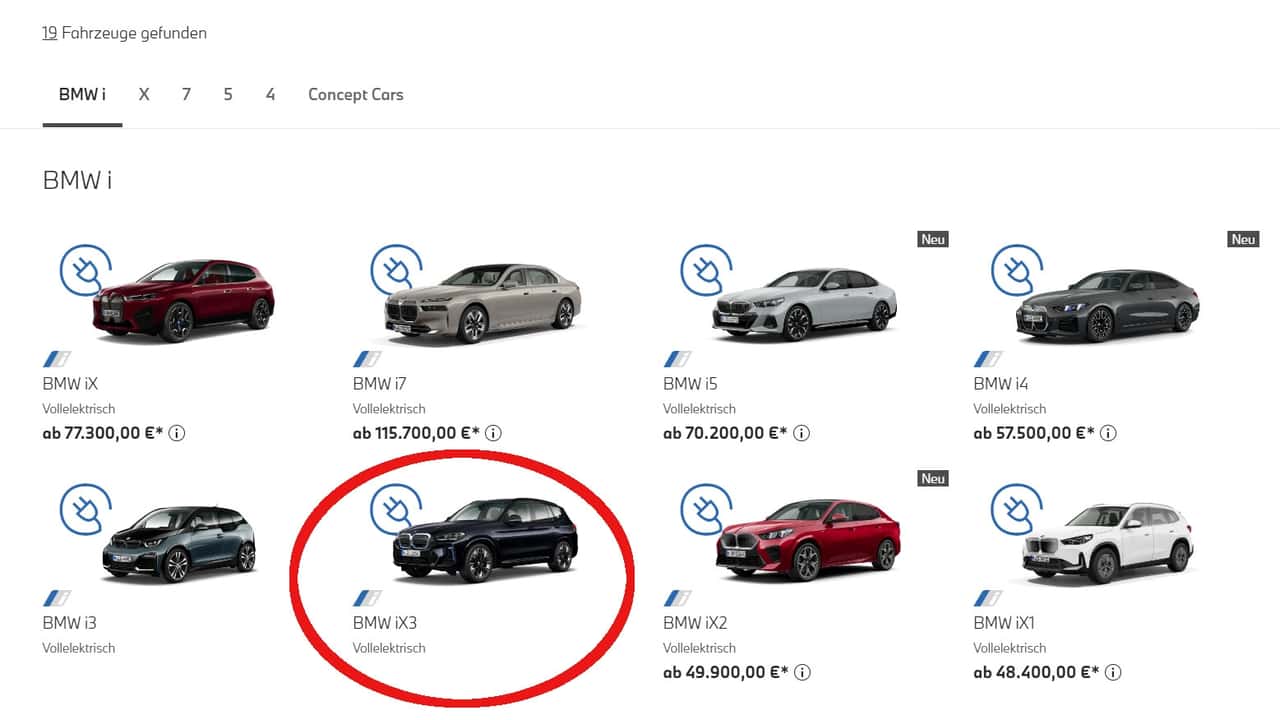The image size is (1280, 720).
Task: Open price info icon for BMW iX2
Action: click(802, 672)
